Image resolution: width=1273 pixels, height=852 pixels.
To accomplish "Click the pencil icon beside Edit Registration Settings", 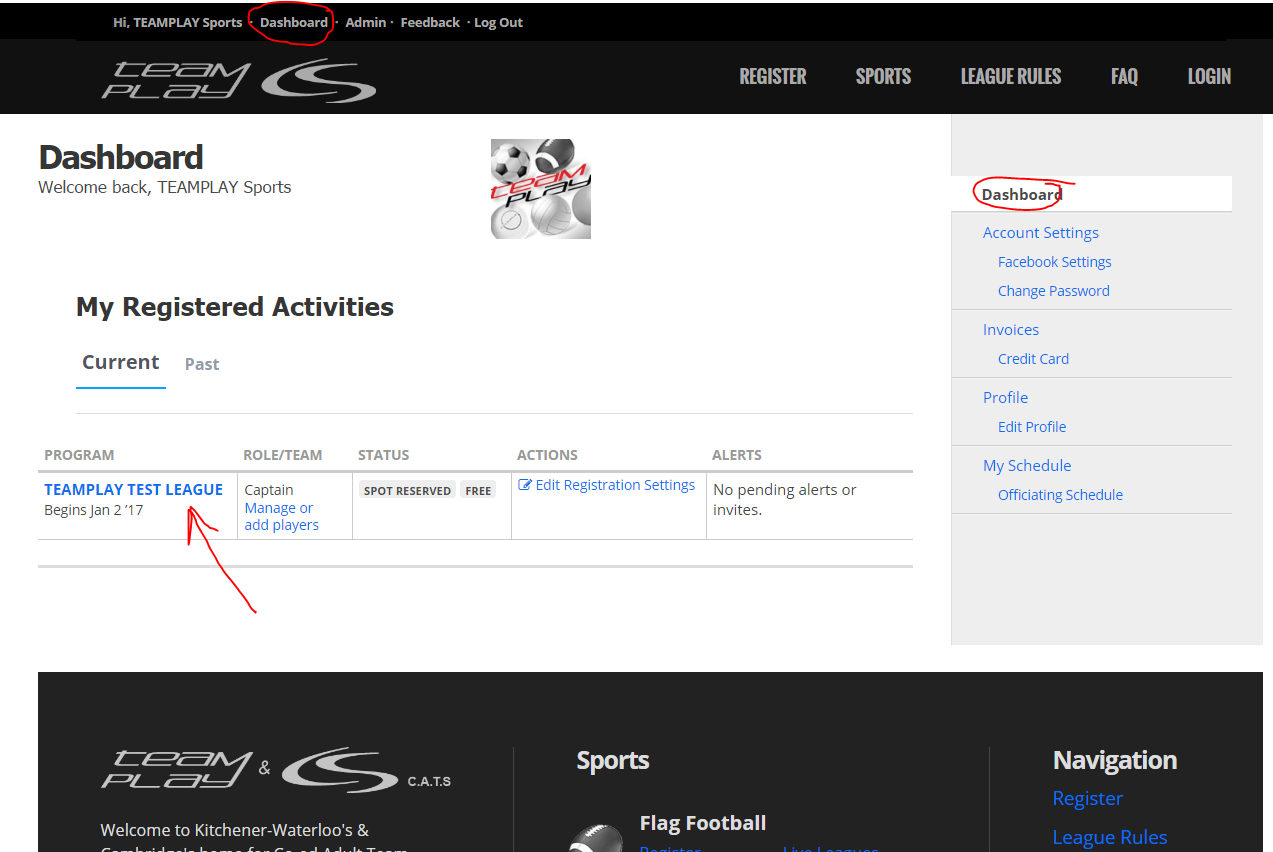I will pyautogui.click(x=525, y=485).
